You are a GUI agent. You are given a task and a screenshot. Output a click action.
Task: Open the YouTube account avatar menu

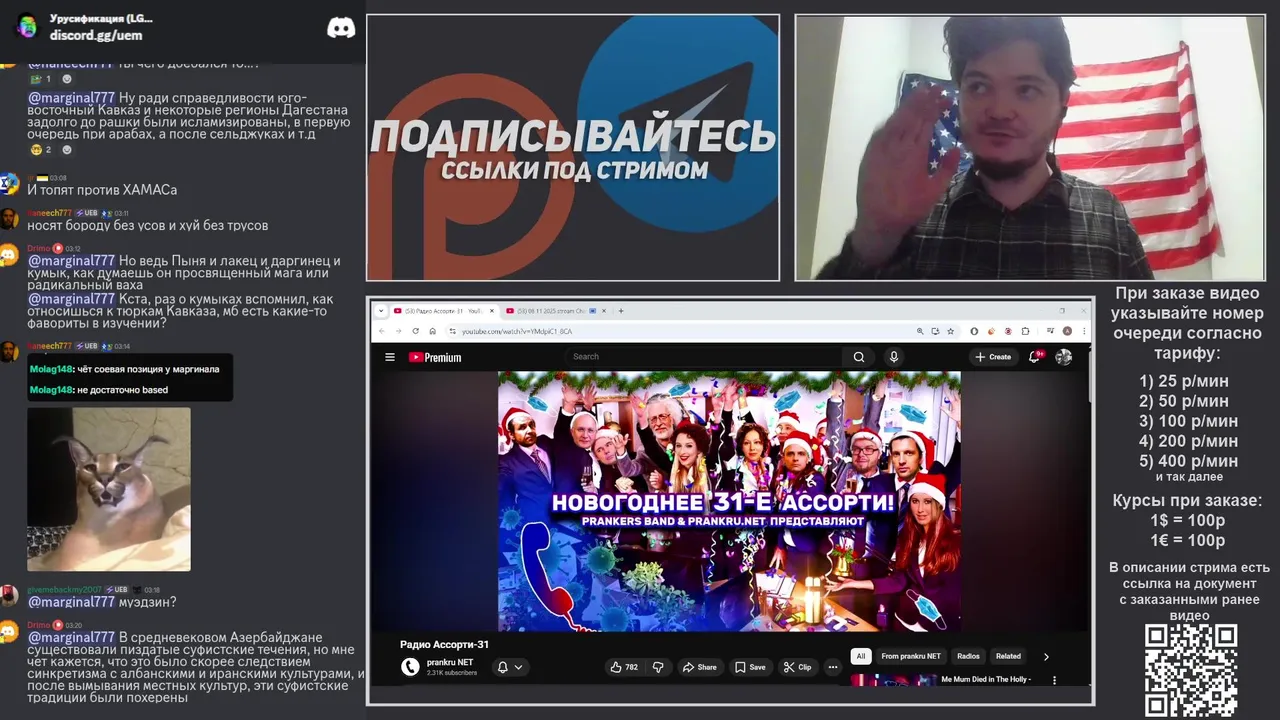[x=1064, y=357]
